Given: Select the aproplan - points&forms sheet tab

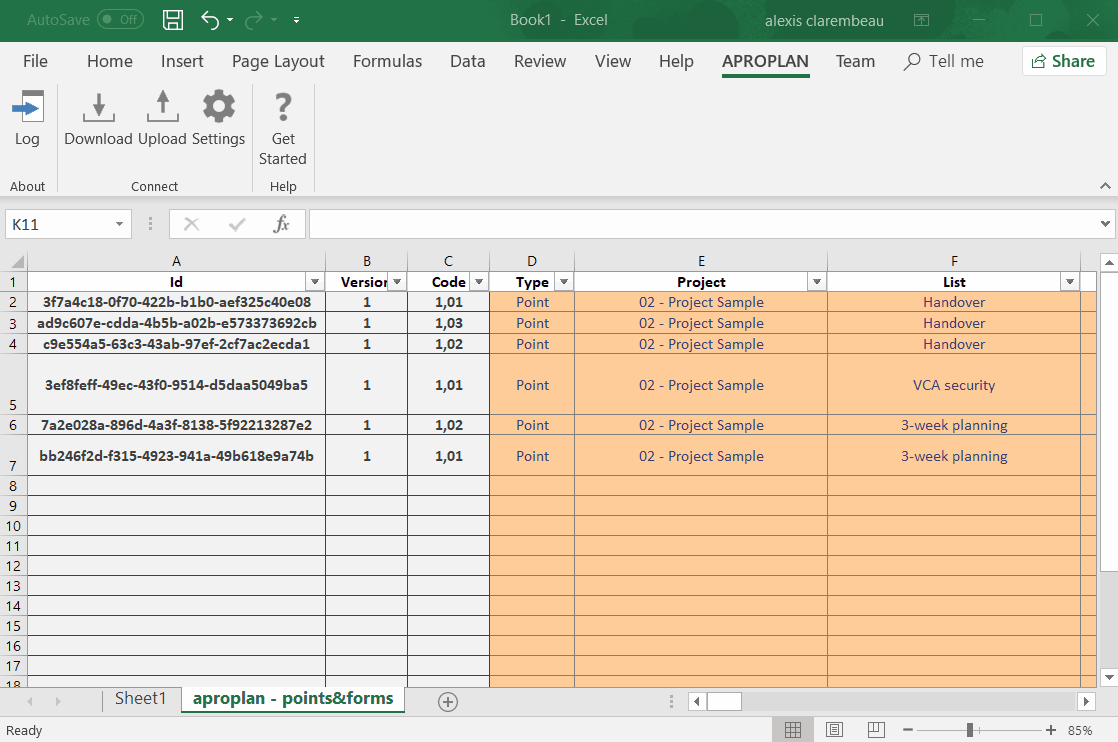Looking at the screenshot, I should coord(293,699).
